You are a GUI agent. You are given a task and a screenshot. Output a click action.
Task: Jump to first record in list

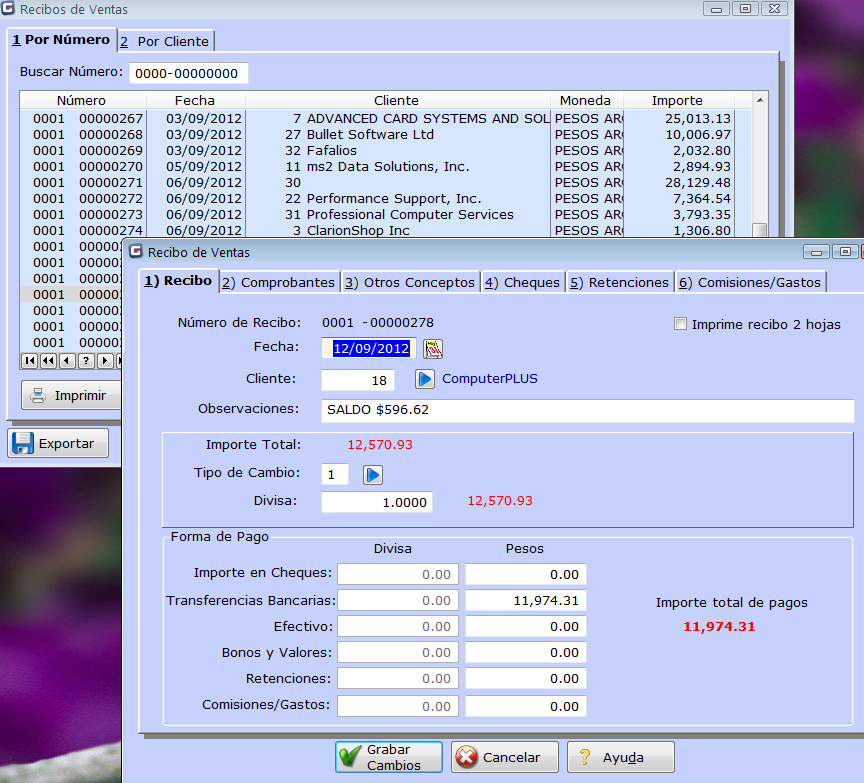point(30,361)
